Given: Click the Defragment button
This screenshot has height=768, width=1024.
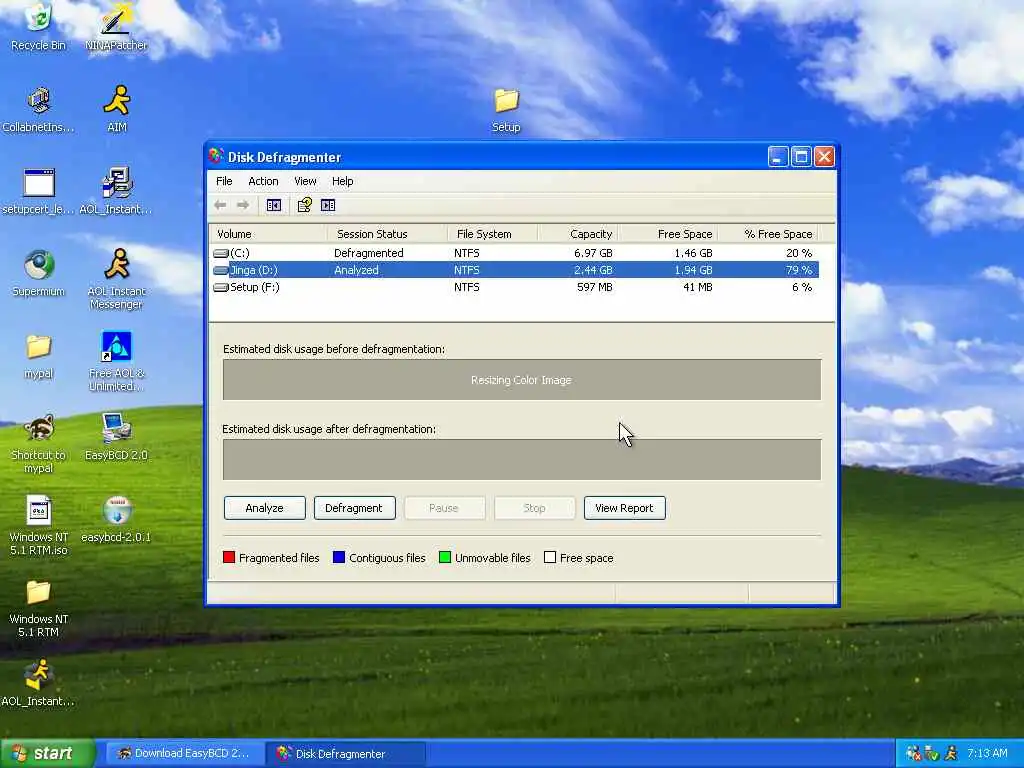Looking at the screenshot, I should [355, 508].
